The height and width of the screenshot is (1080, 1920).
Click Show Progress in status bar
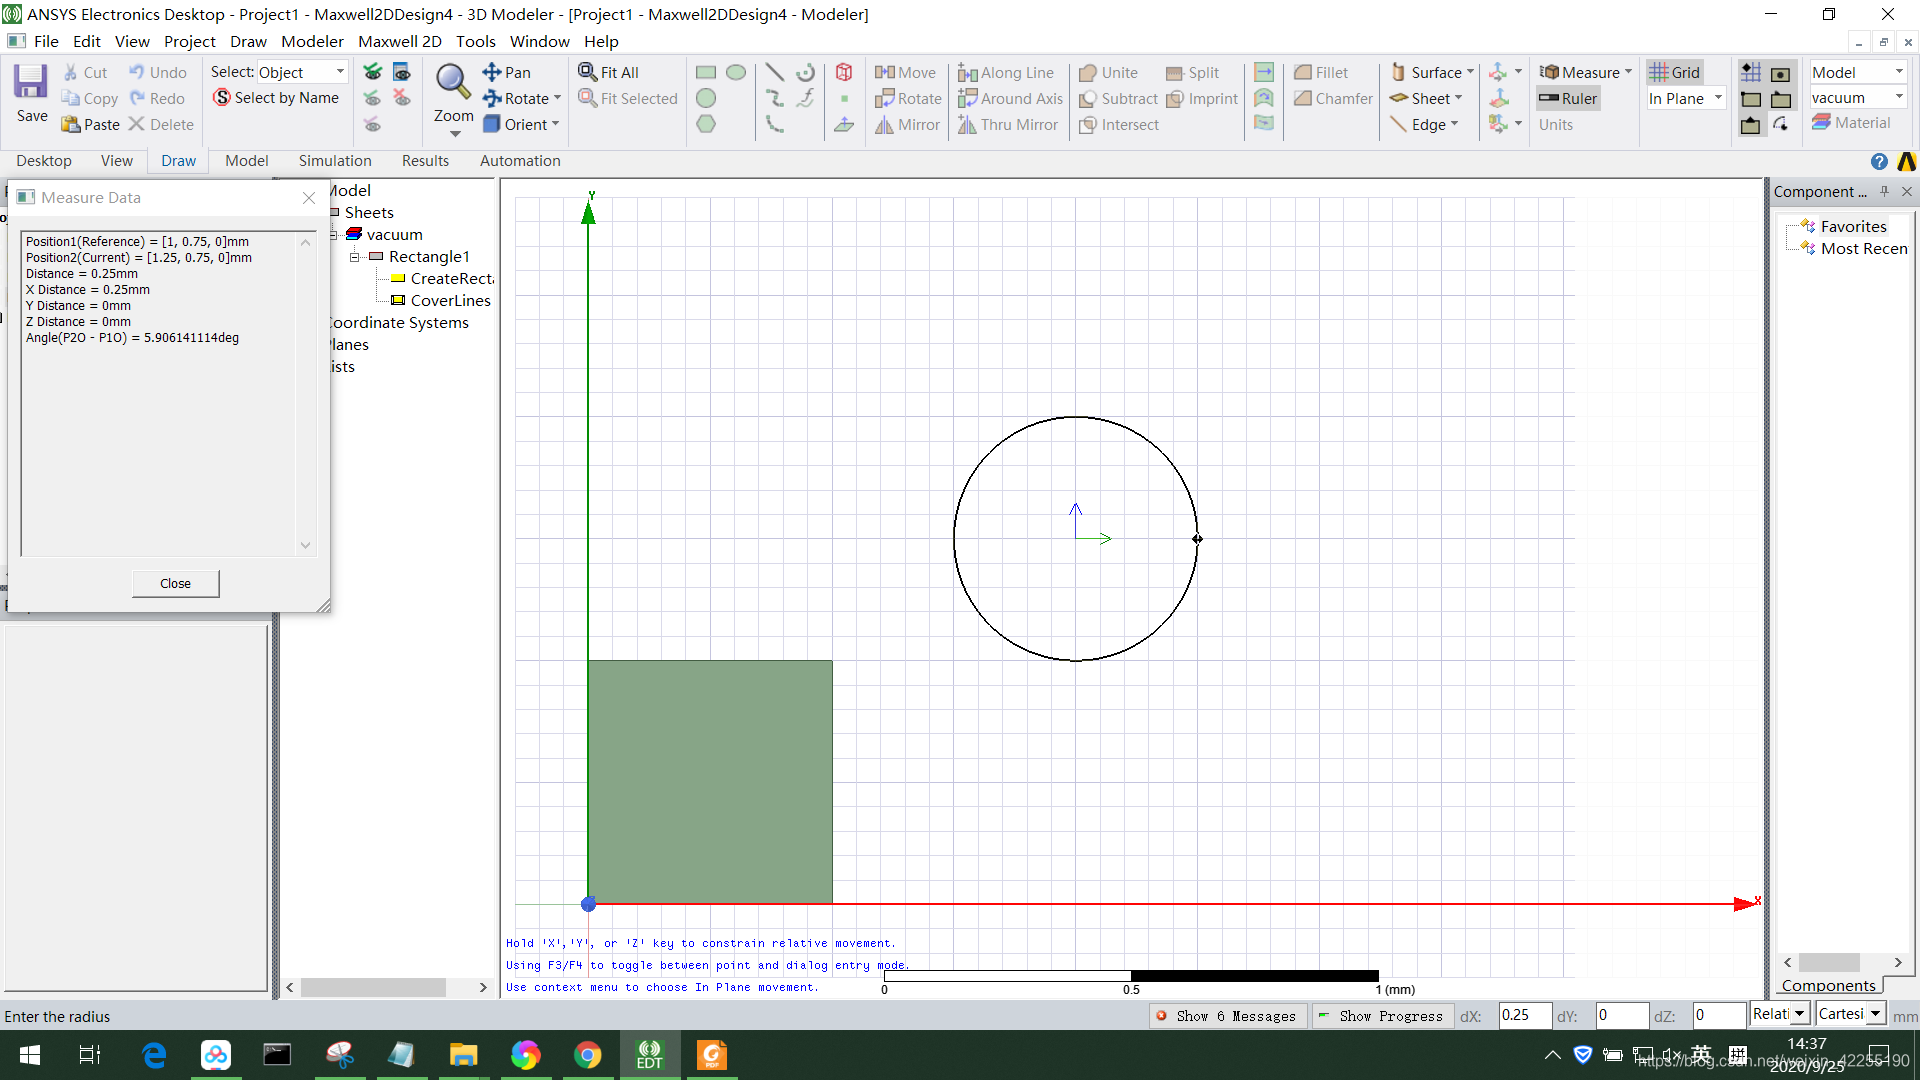point(1383,1016)
